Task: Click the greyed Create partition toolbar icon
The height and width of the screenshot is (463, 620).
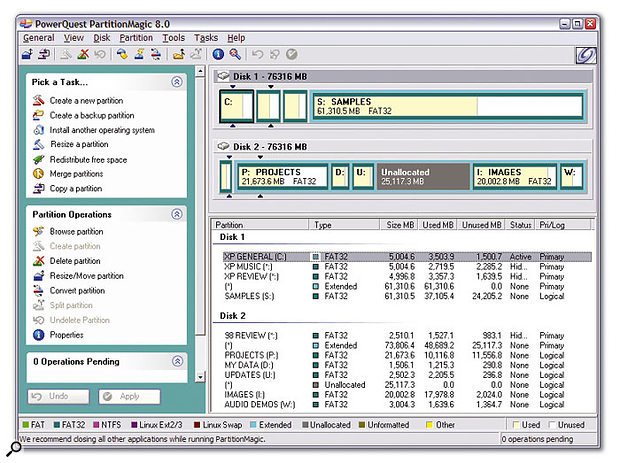Action: [x=66, y=54]
